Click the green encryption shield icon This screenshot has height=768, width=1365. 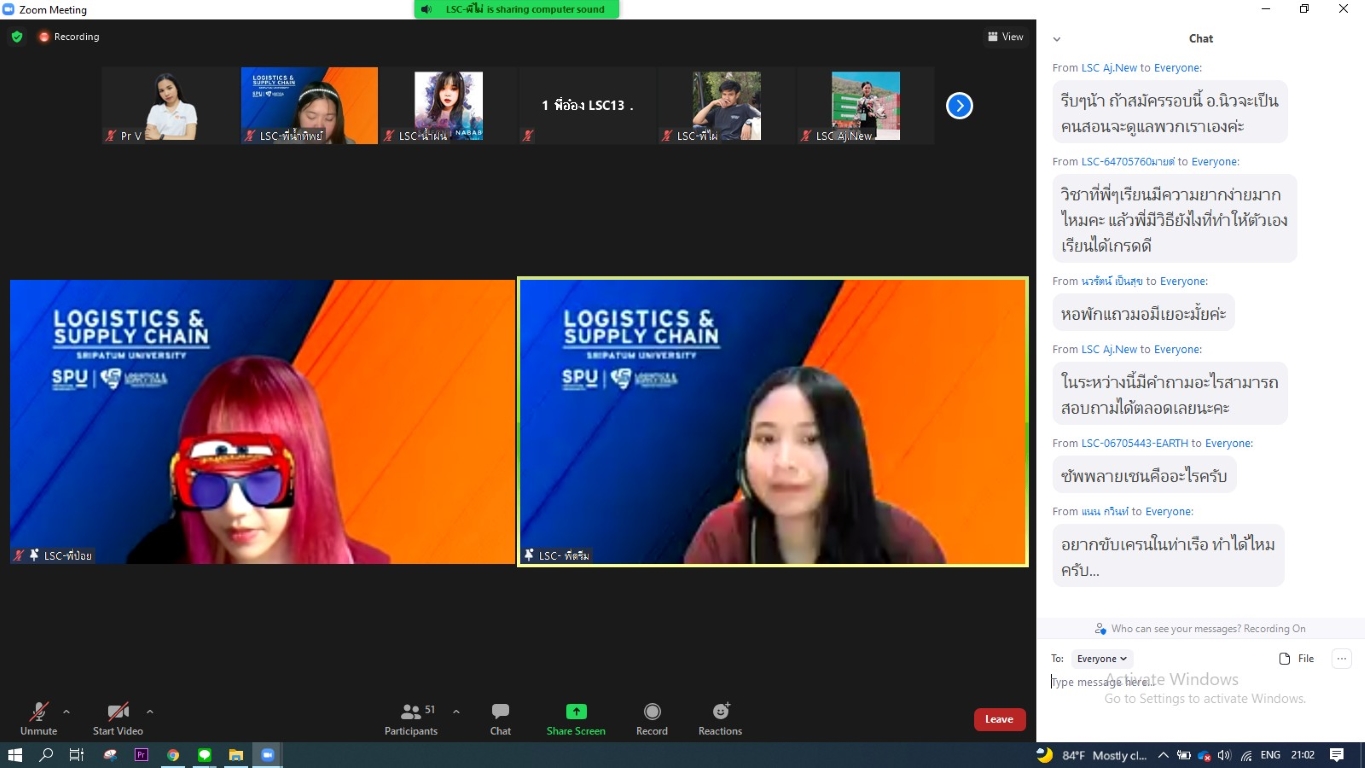[x=17, y=37]
